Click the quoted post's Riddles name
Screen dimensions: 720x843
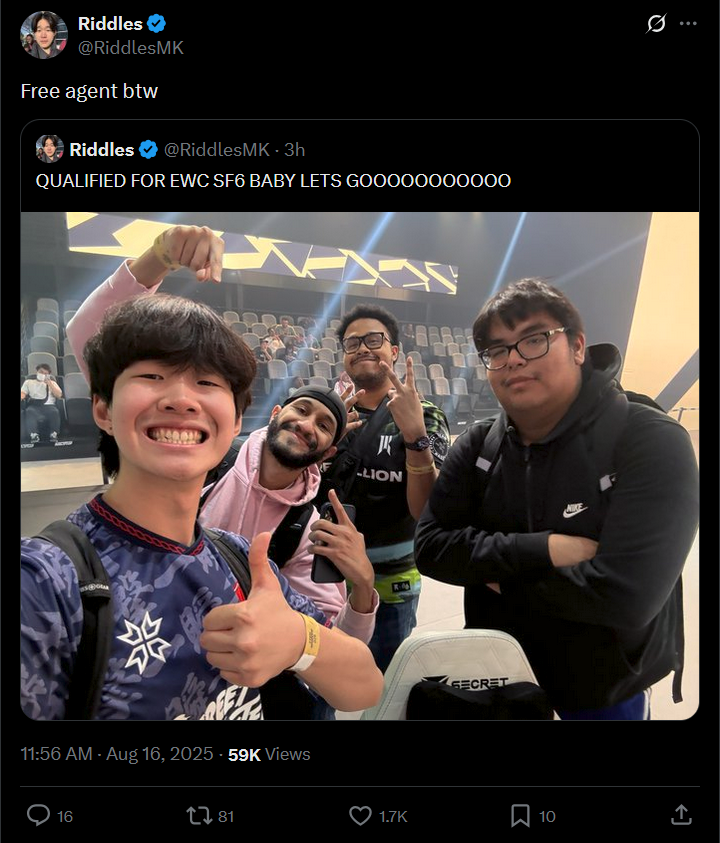[102, 149]
